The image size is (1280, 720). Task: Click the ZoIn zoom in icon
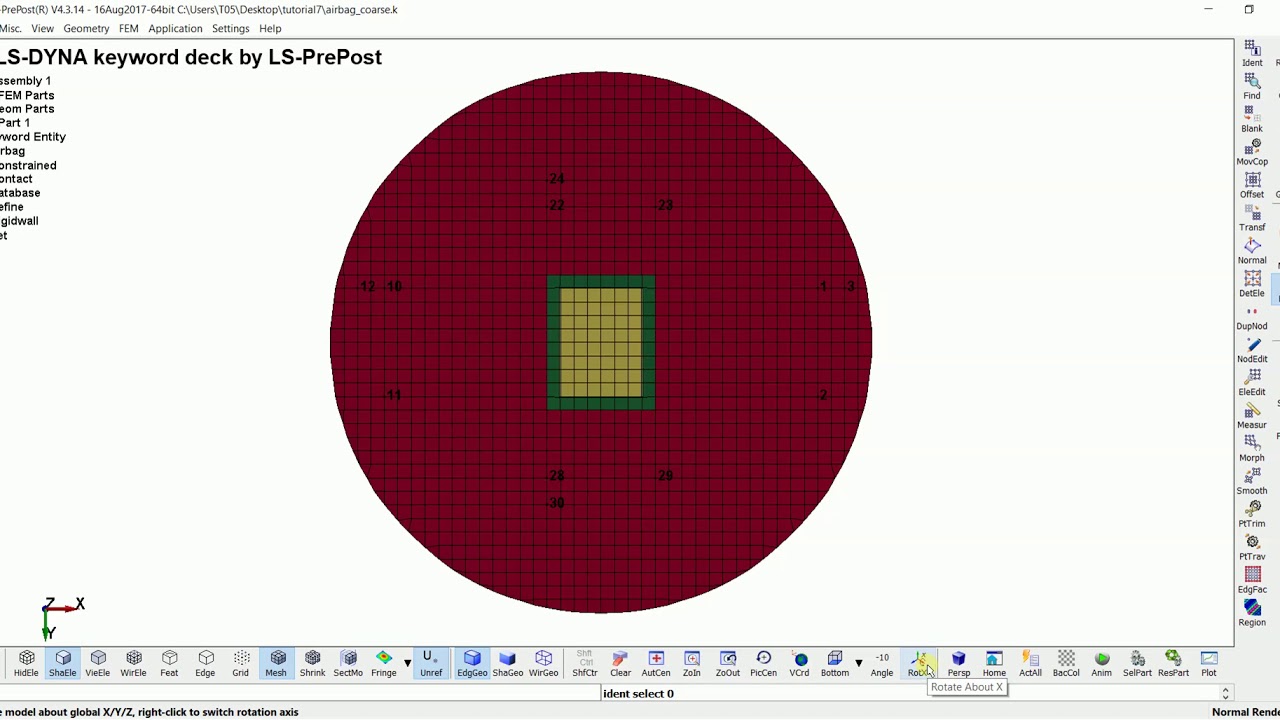coord(692,663)
